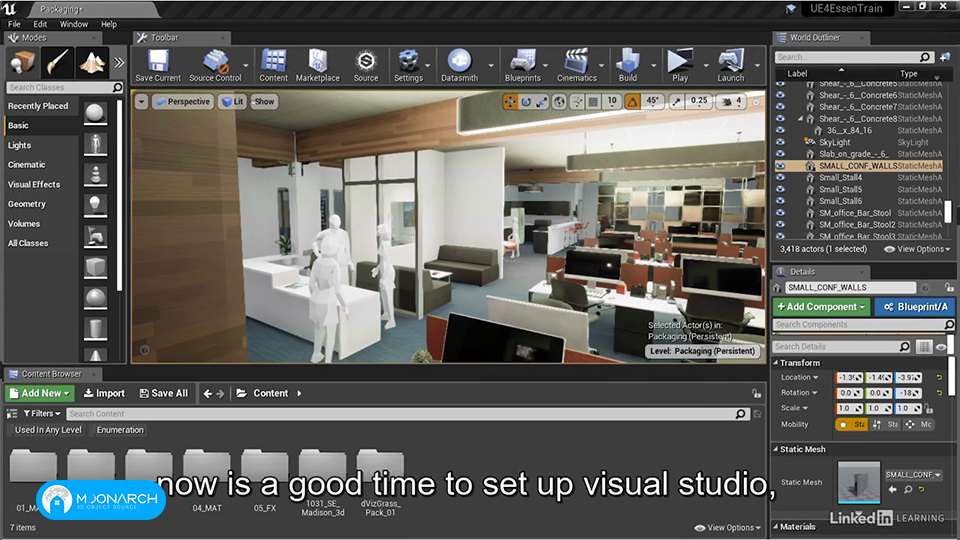This screenshot has width=960, height=540.
Task: Click the Play toolbar button
Action: (x=680, y=65)
